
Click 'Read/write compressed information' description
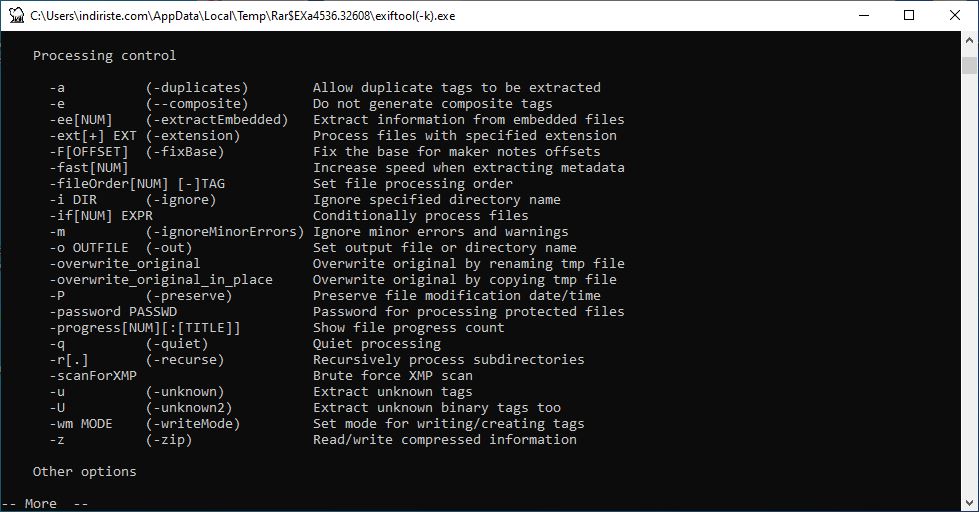[x=445, y=440]
